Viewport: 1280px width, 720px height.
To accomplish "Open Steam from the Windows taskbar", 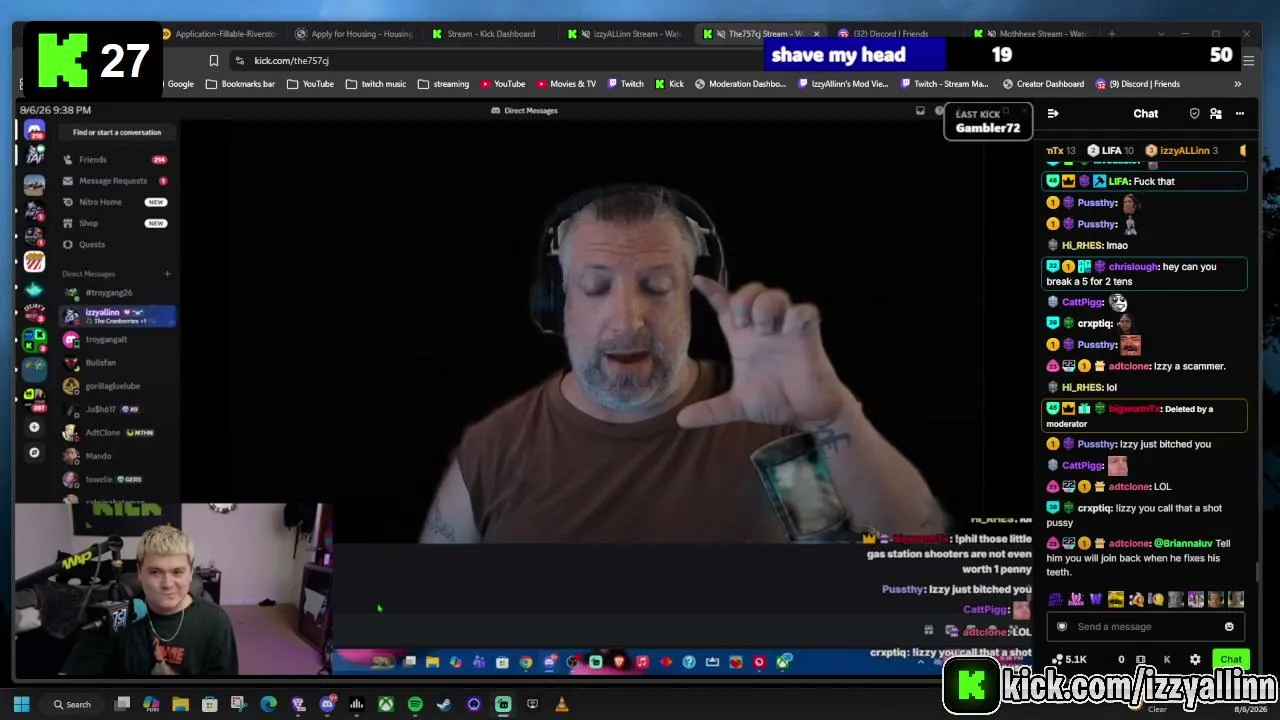I will tap(444, 704).
